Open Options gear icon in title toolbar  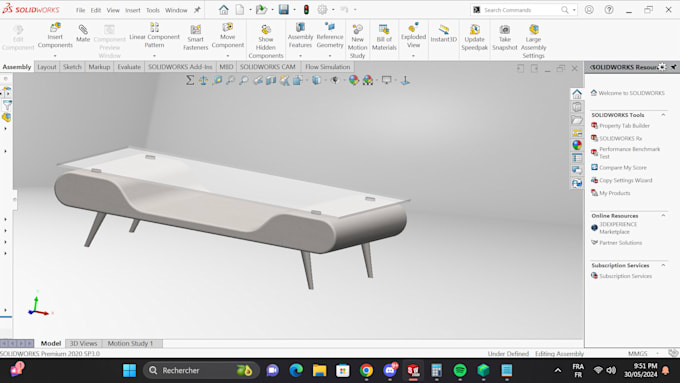pyautogui.click(x=322, y=10)
